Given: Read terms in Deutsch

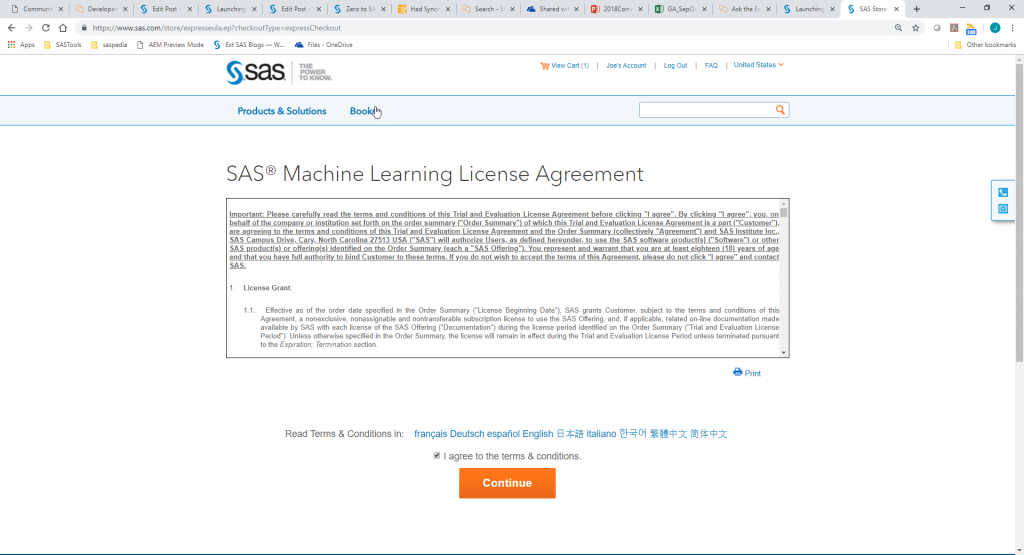Looking at the screenshot, I should pyautogui.click(x=467, y=434).
